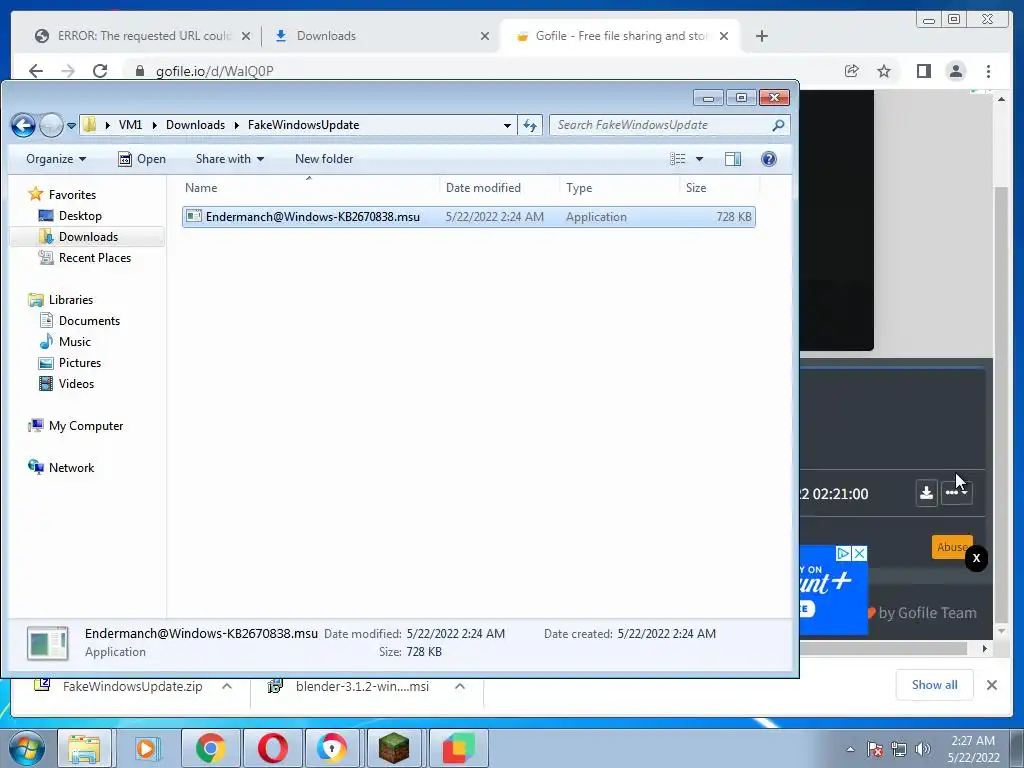Click the Abuse button on Gofile

pos(952,547)
